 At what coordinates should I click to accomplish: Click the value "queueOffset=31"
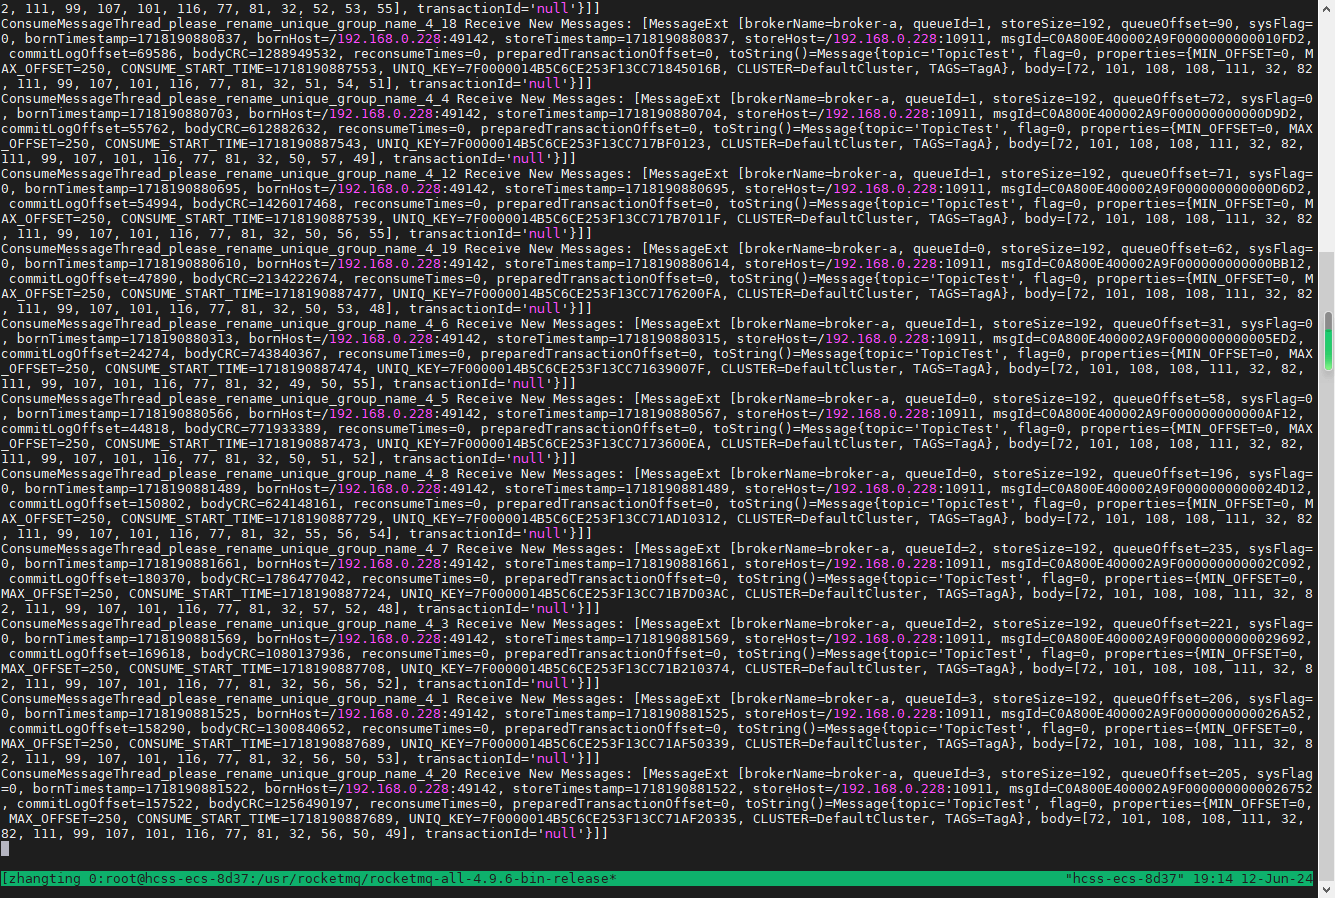click(1168, 324)
